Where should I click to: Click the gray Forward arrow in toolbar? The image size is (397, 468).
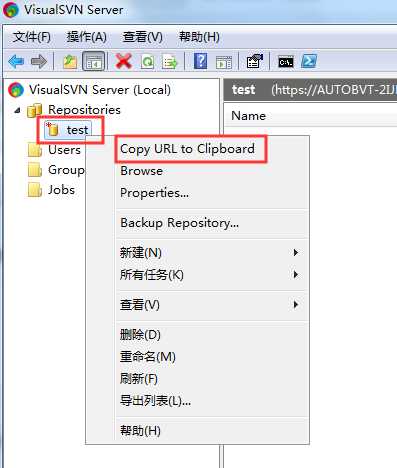click(x=39, y=61)
